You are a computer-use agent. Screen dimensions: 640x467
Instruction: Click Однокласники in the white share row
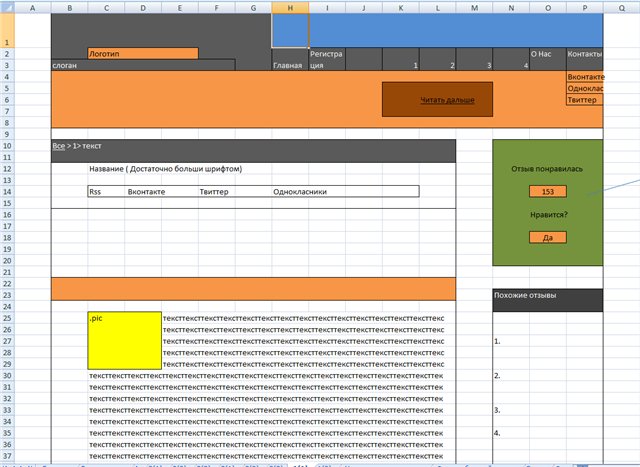pos(300,191)
